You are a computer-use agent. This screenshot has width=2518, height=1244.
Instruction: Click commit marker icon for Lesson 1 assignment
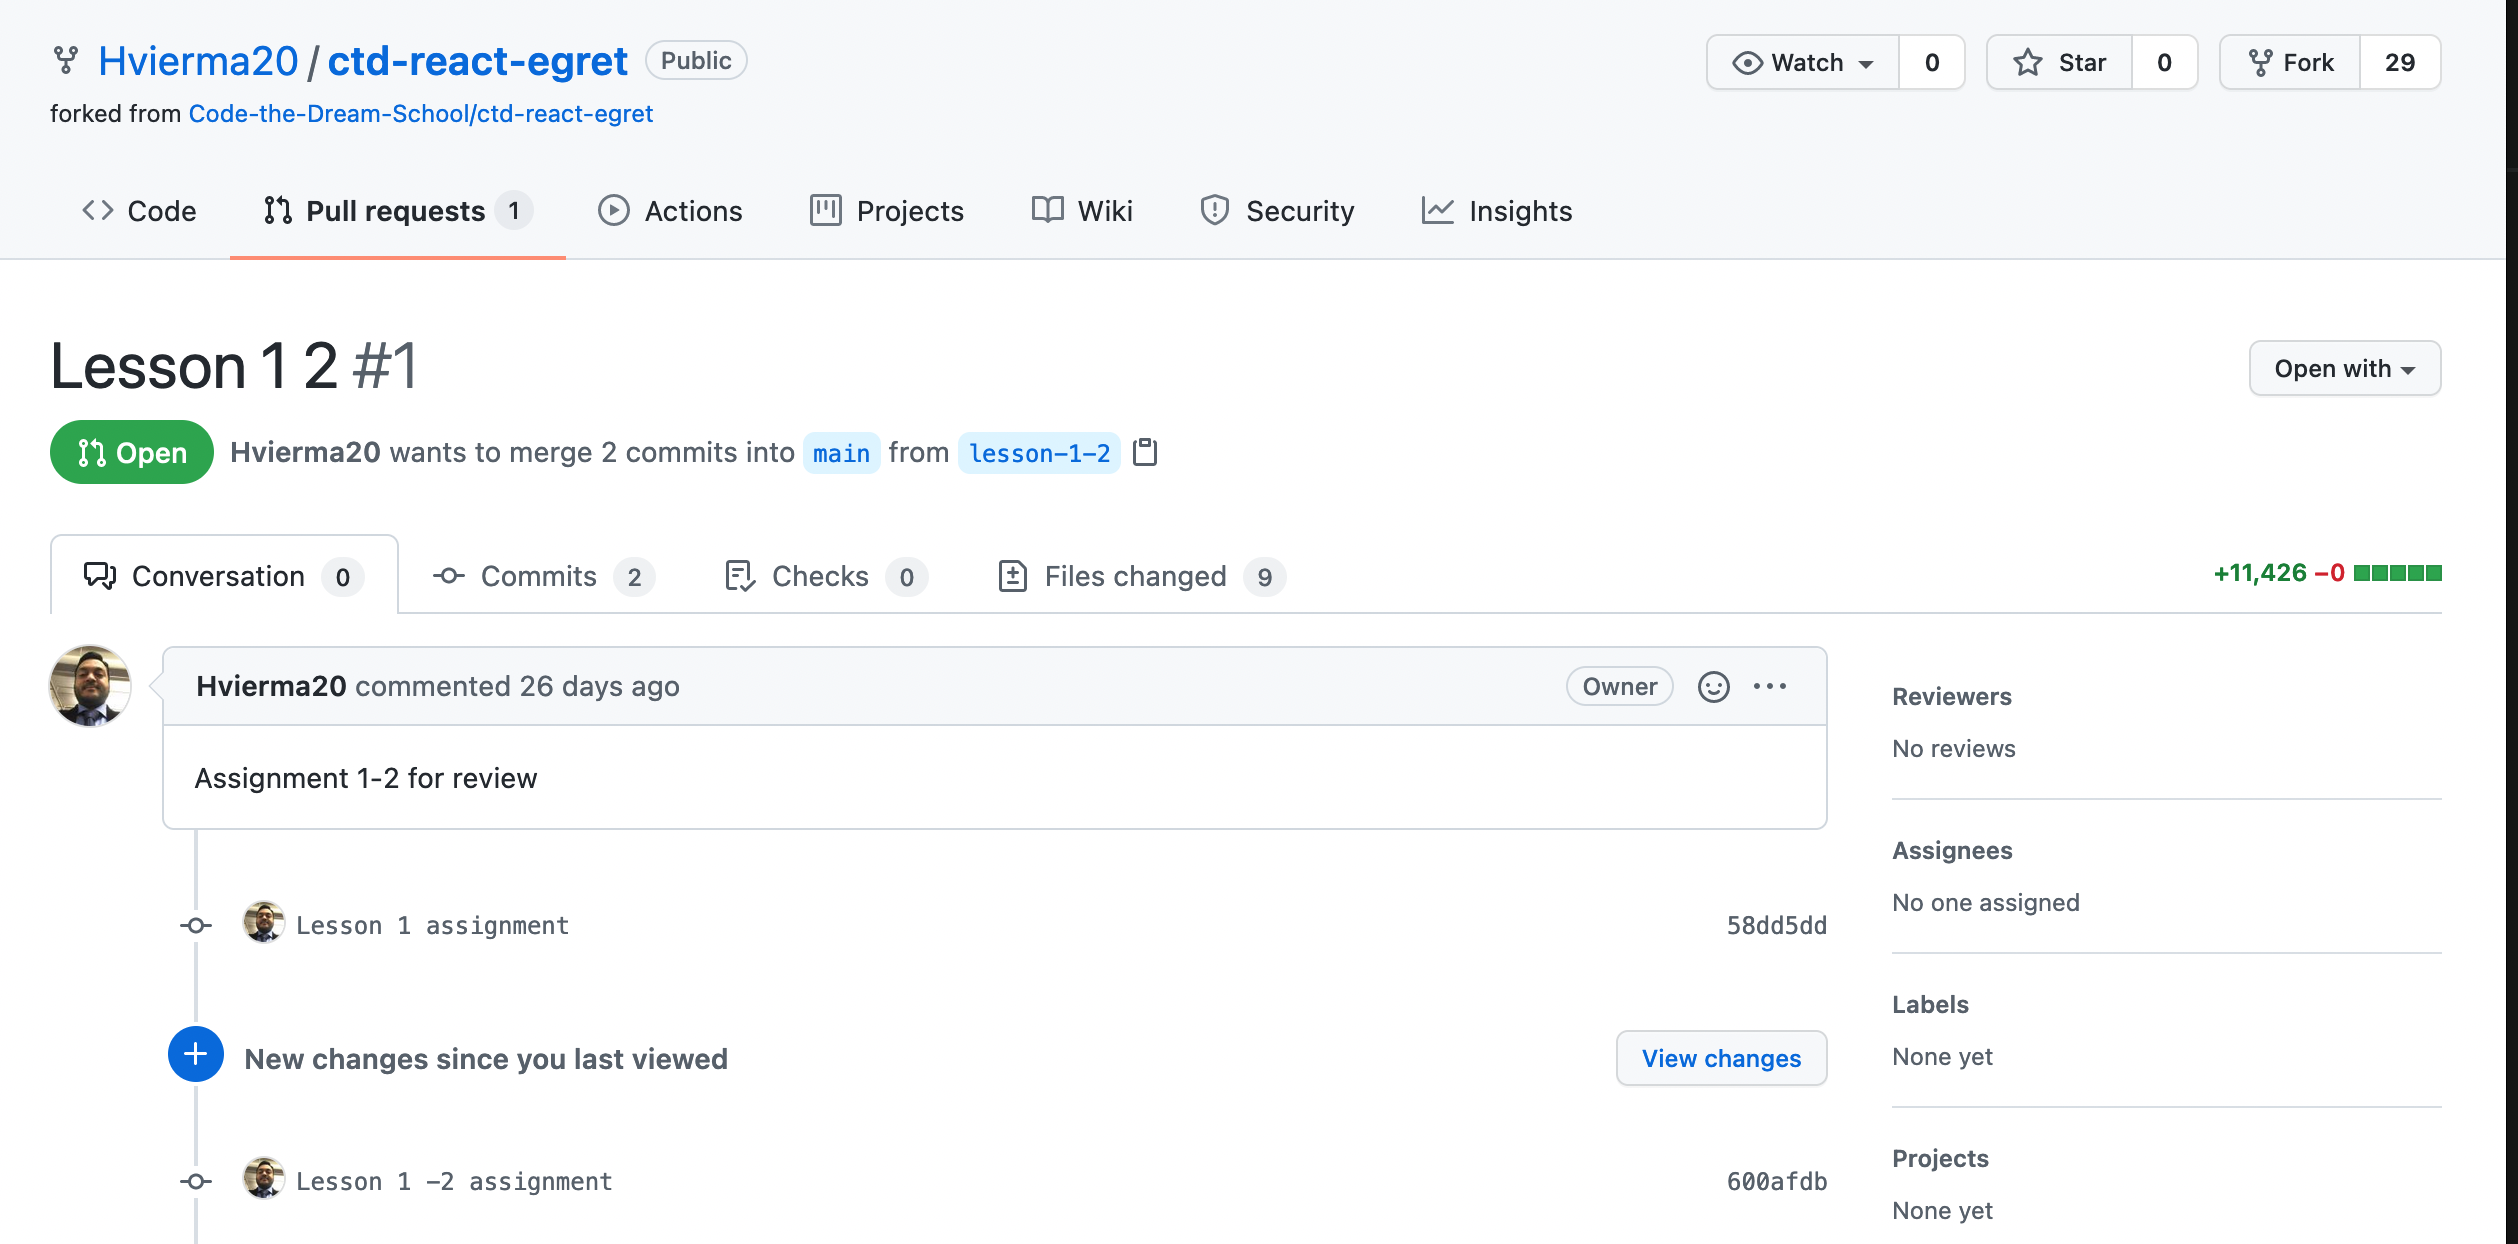coord(196,926)
